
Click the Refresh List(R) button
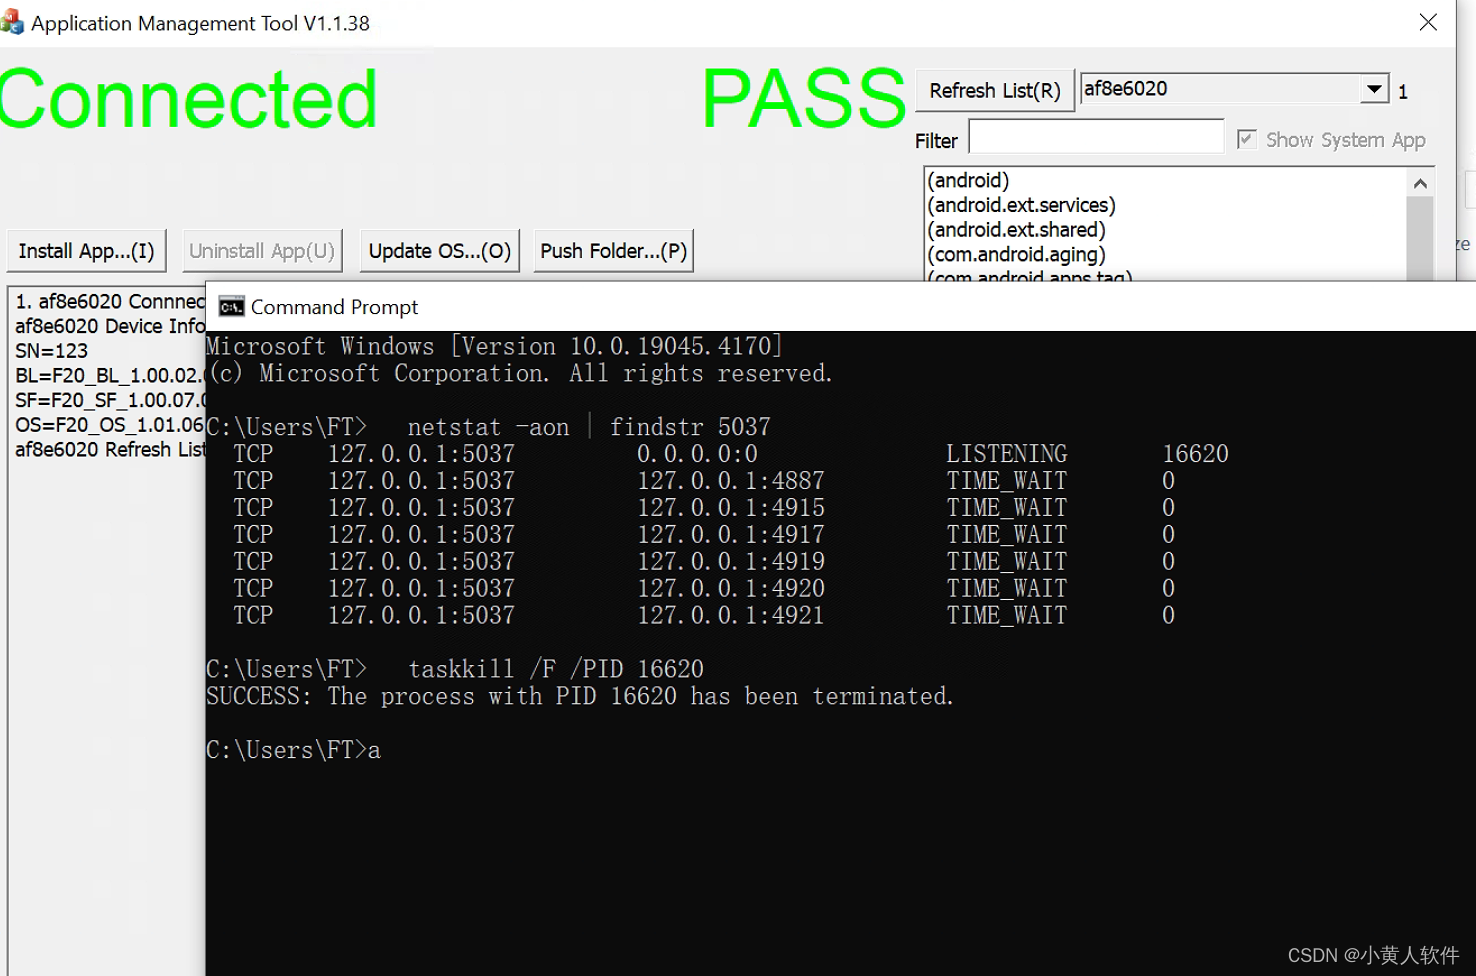coord(995,90)
